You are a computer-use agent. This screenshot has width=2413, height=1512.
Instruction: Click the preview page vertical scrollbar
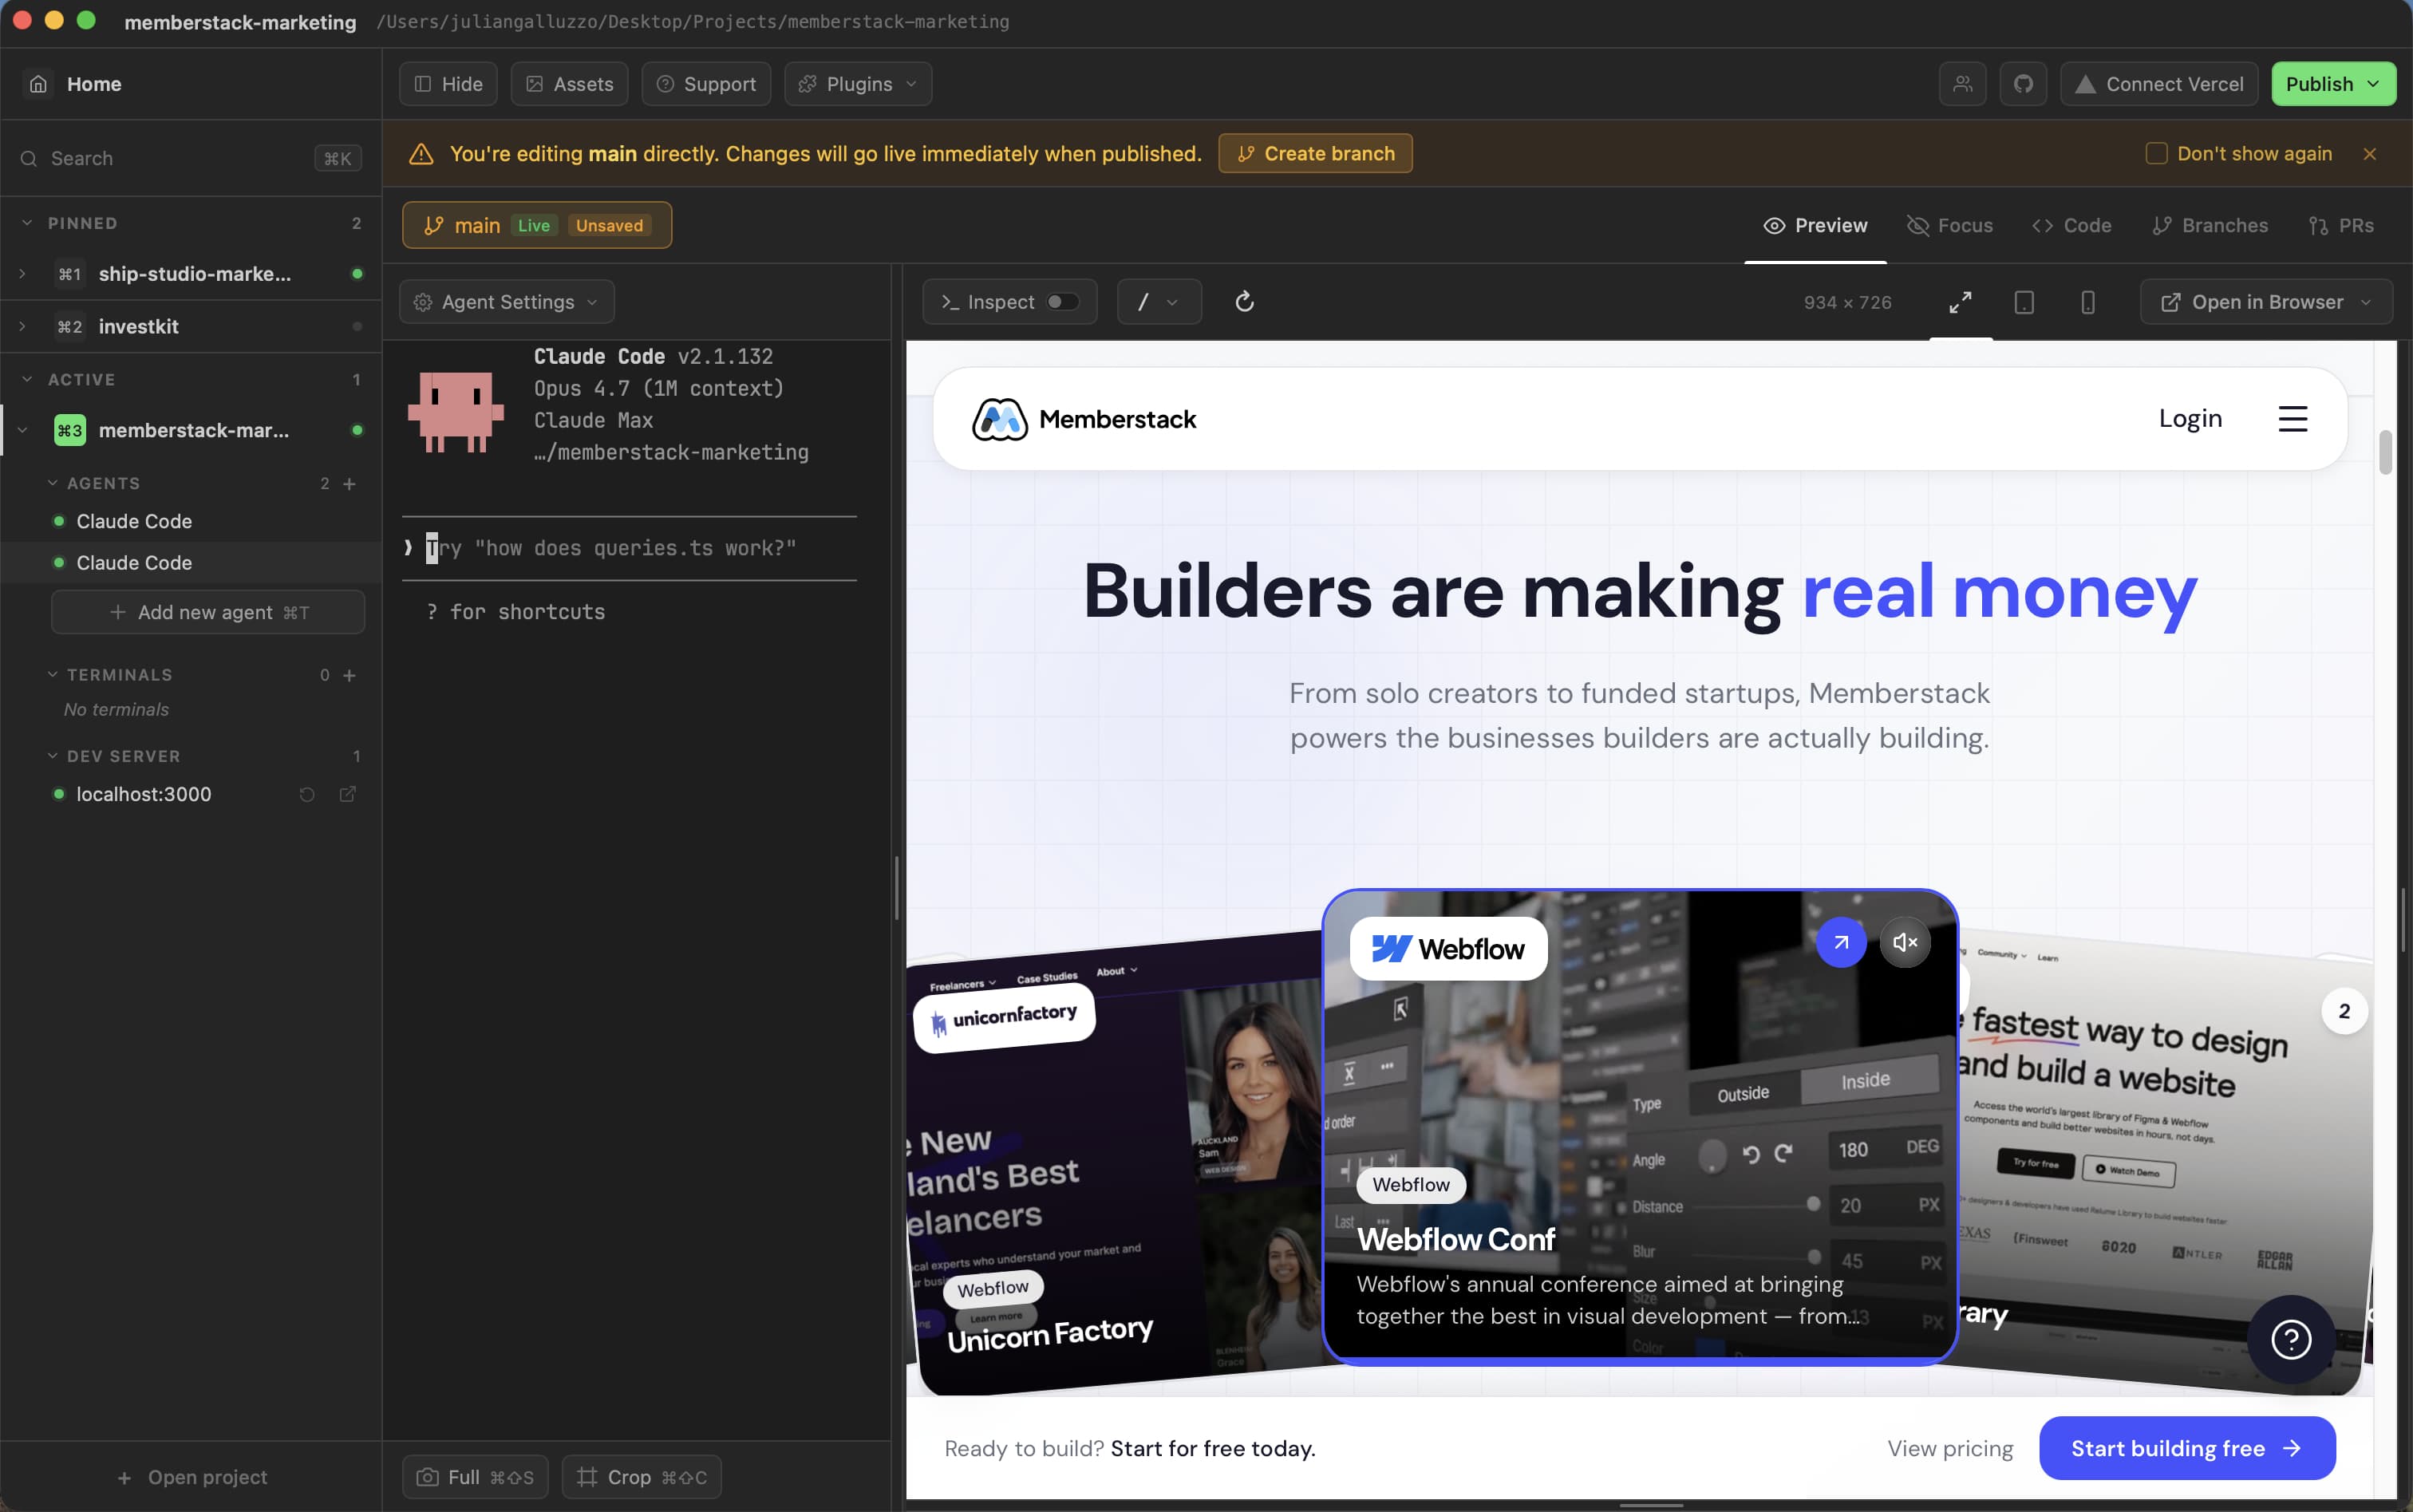[2385, 453]
